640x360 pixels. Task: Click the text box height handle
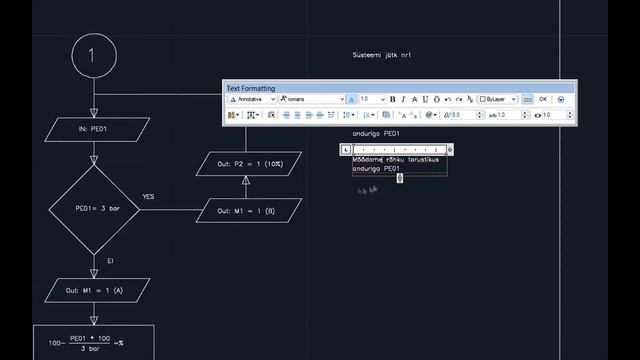point(400,178)
